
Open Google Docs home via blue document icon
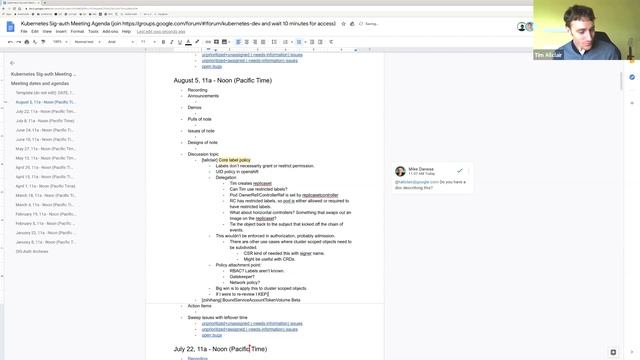(11, 27)
